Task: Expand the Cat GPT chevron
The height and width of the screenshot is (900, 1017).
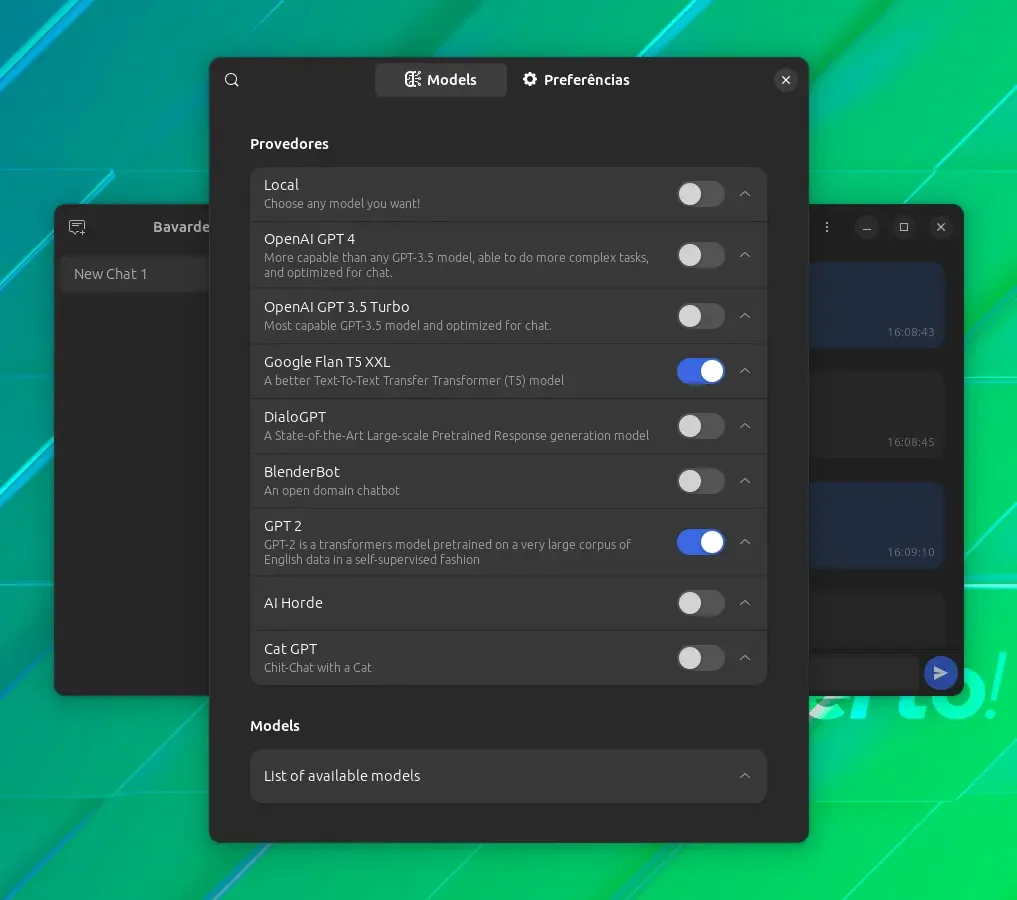Action: click(x=745, y=657)
